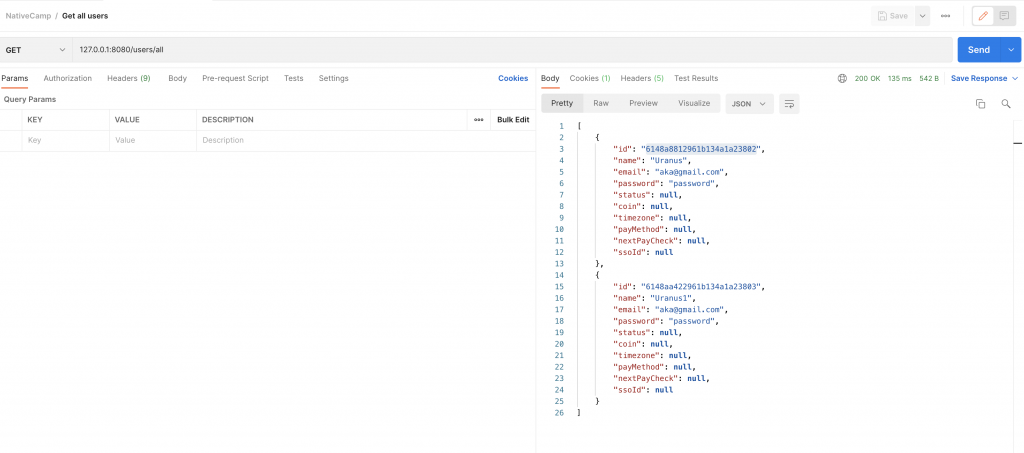Click the id value 6148aa422961b134a1a23803
1024x453 pixels.
pos(701,287)
